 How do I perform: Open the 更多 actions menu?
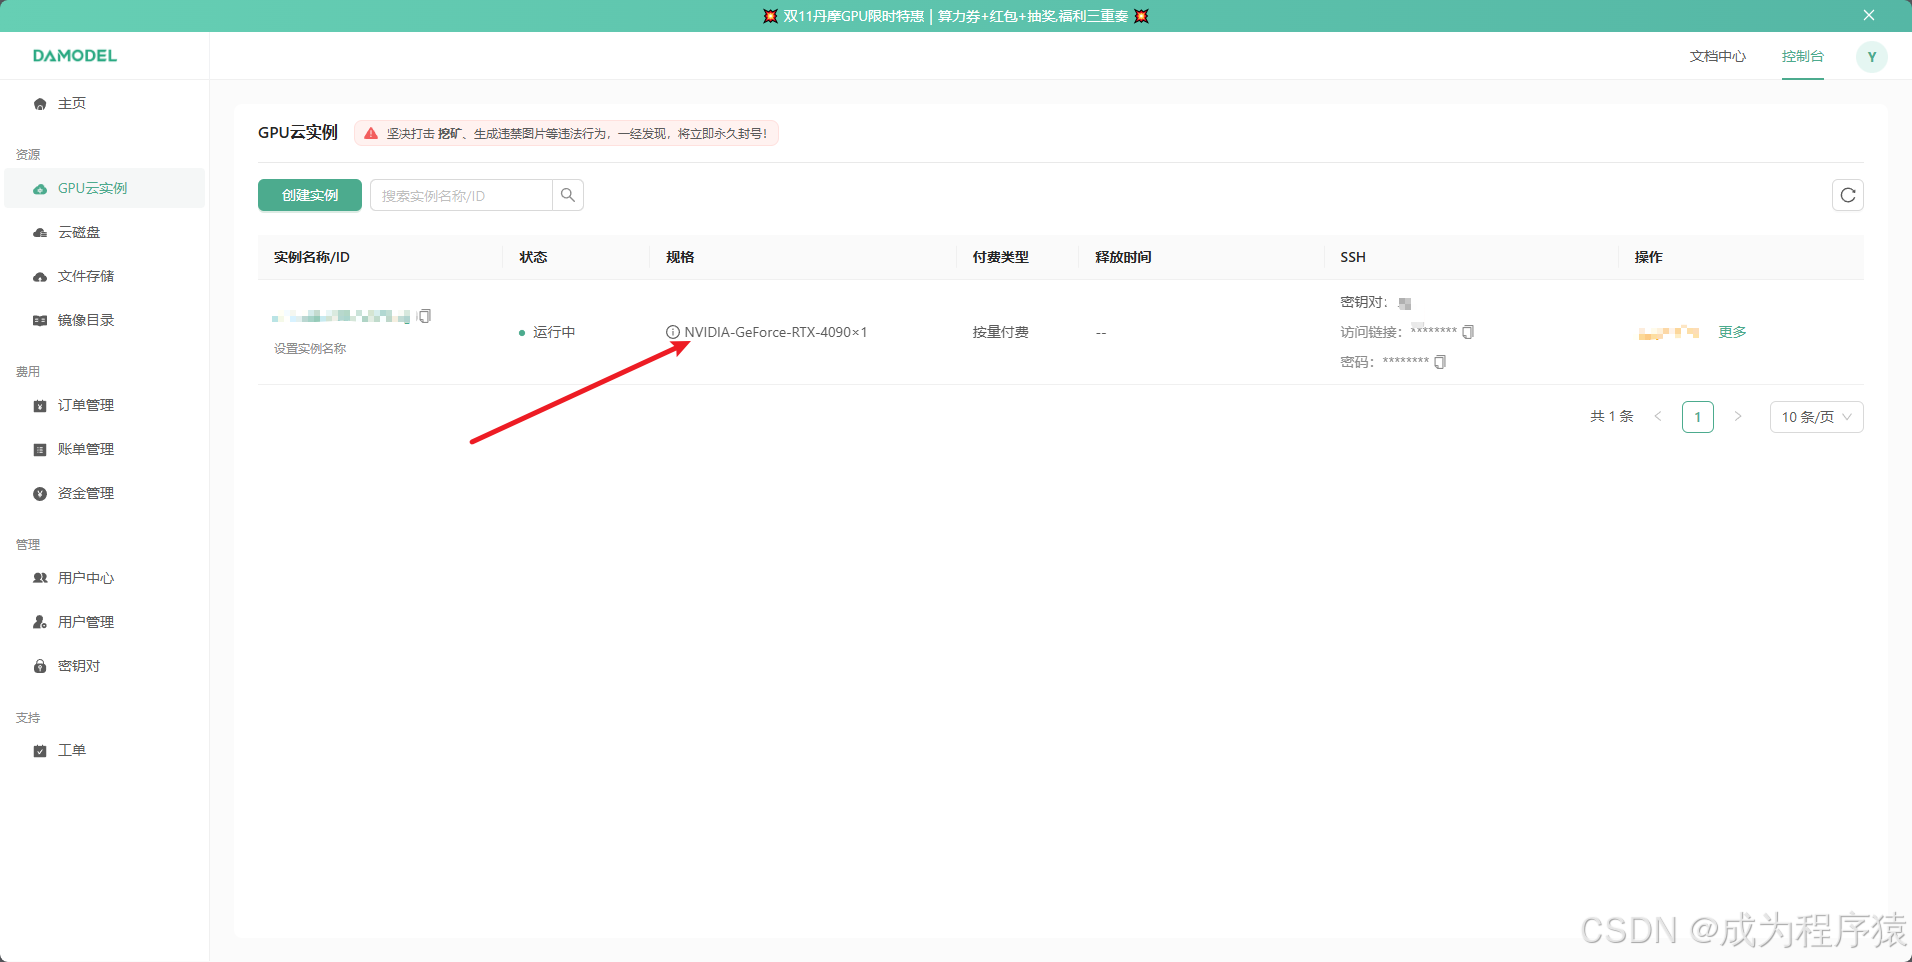(1732, 332)
